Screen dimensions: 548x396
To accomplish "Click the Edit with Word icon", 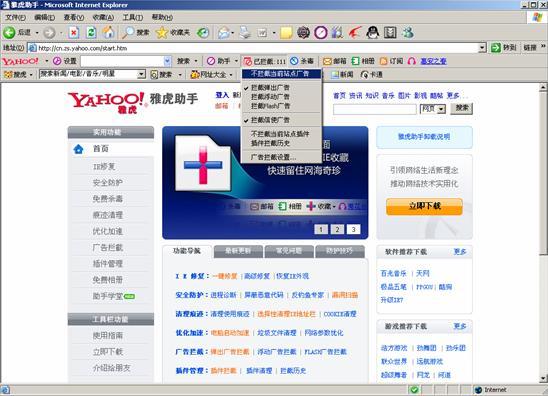I will (262, 33).
